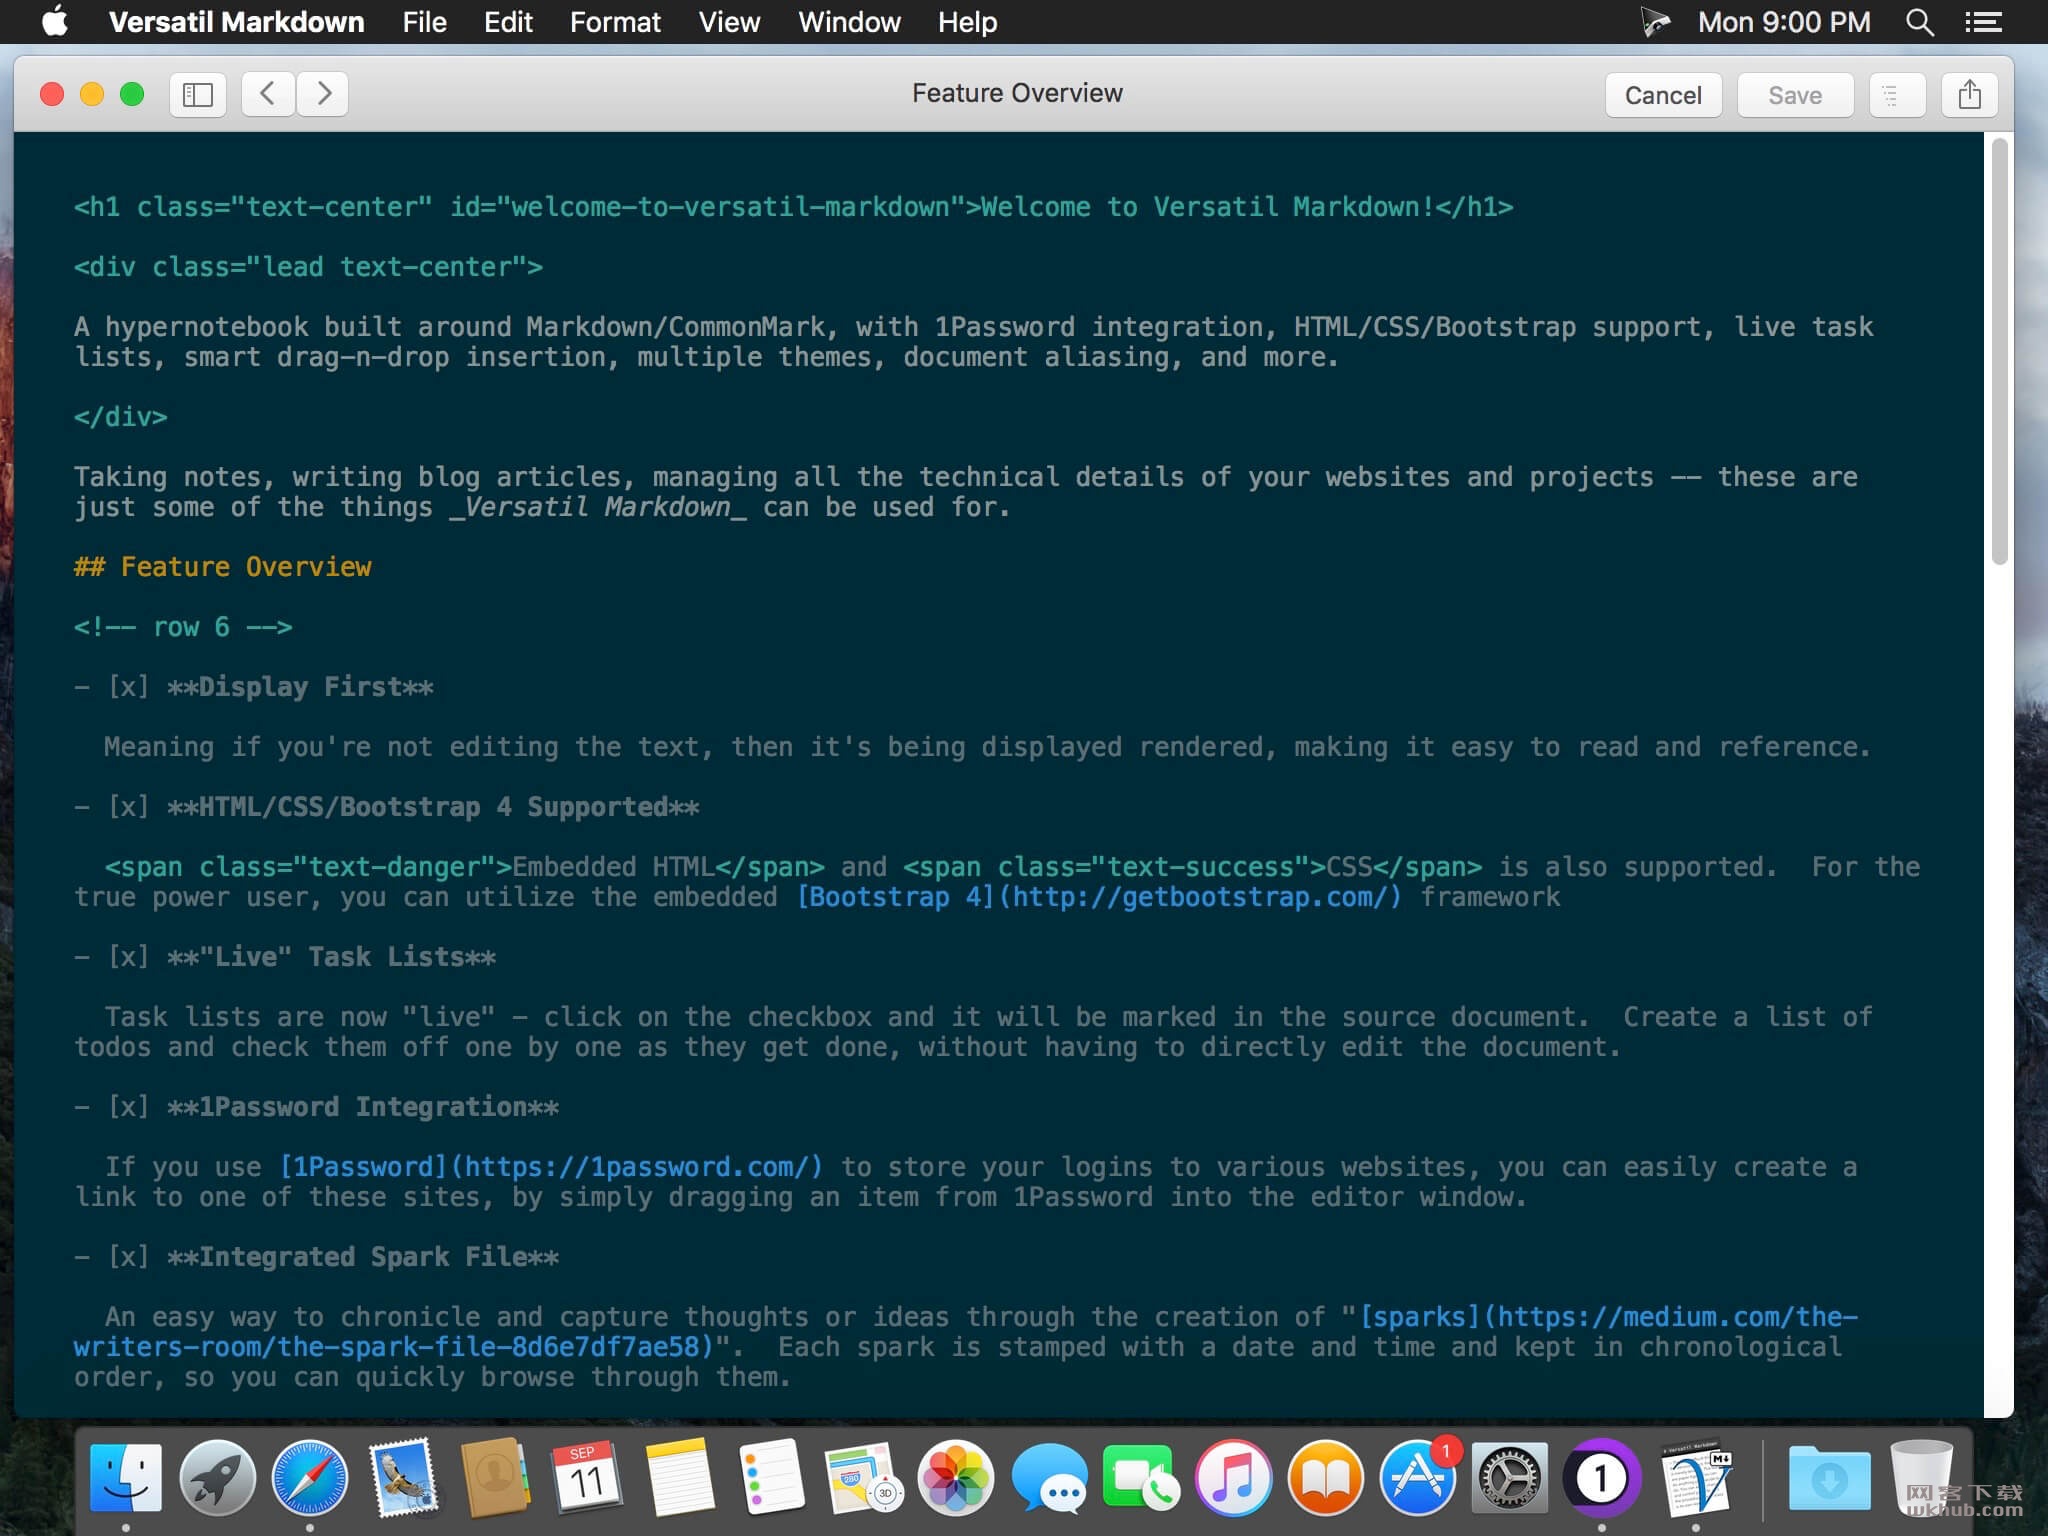Open Calendar from the Dock
2048x1536 pixels.
coord(587,1478)
